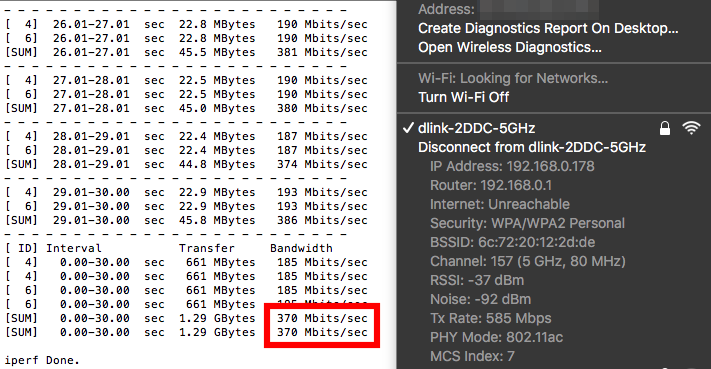The width and height of the screenshot is (711, 369).
Task: Click the MCS Index: 7 line
Action: click(472, 357)
